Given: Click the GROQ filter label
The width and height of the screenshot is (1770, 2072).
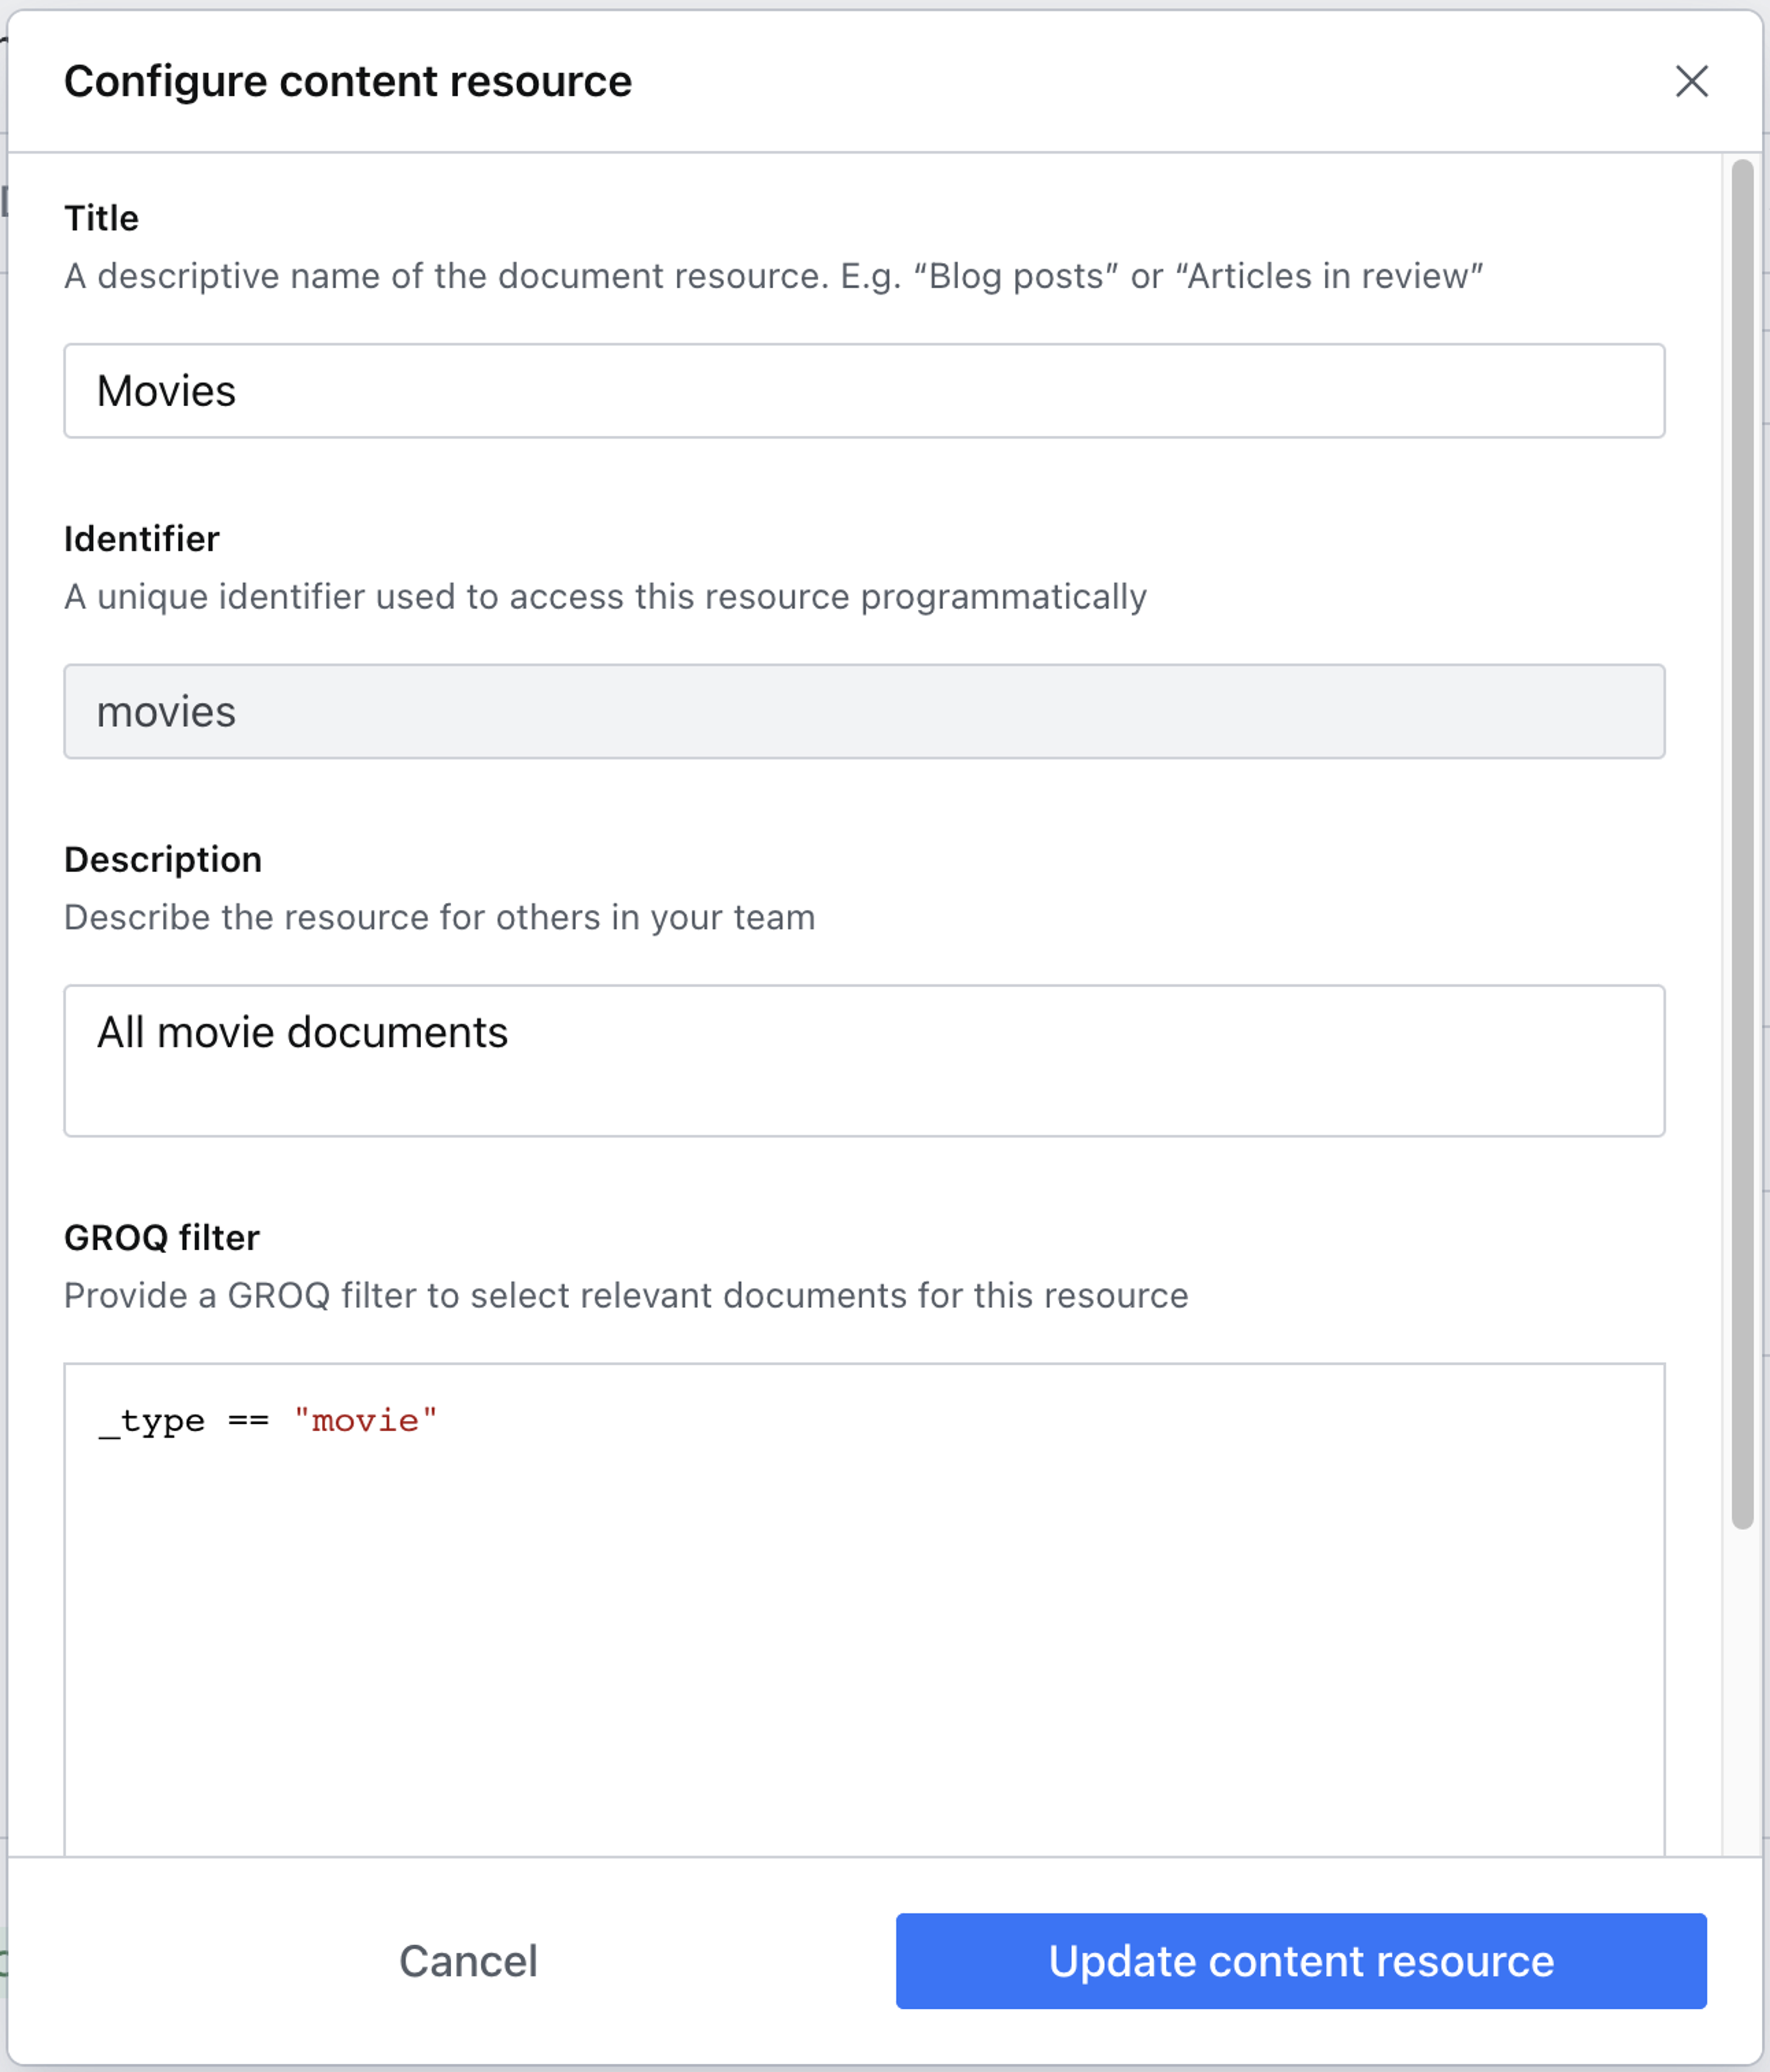Looking at the screenshot, I should (x=161, y=1238).
